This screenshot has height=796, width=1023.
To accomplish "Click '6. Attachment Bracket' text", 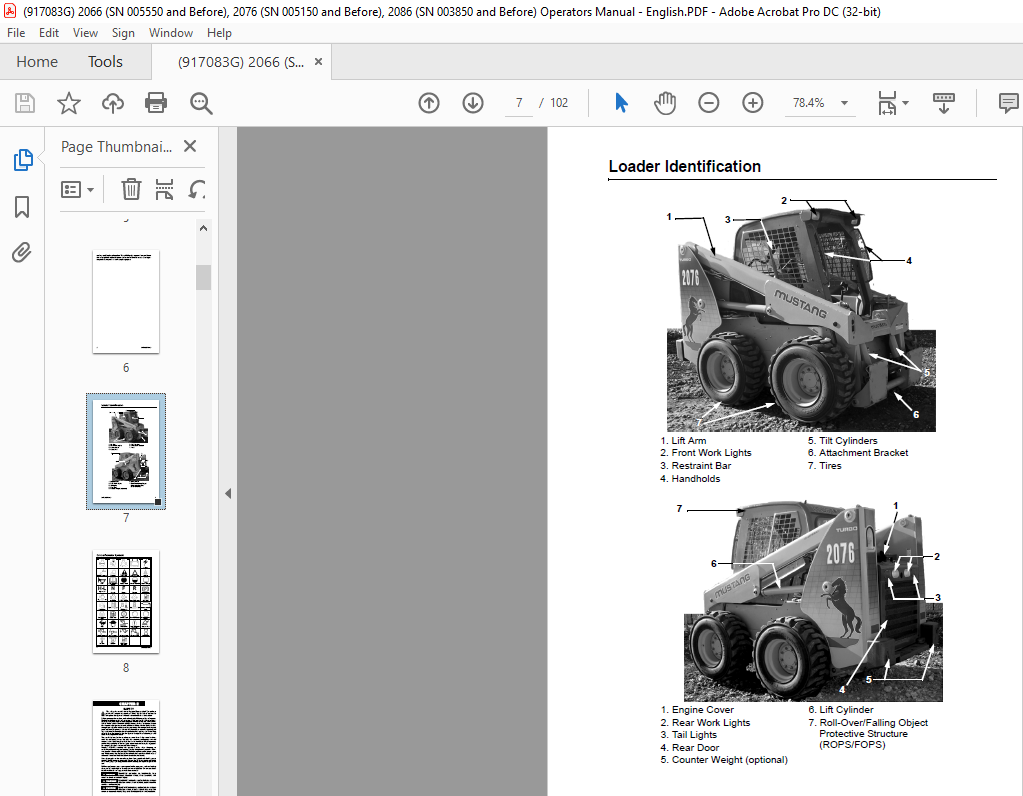I will 858,453.
